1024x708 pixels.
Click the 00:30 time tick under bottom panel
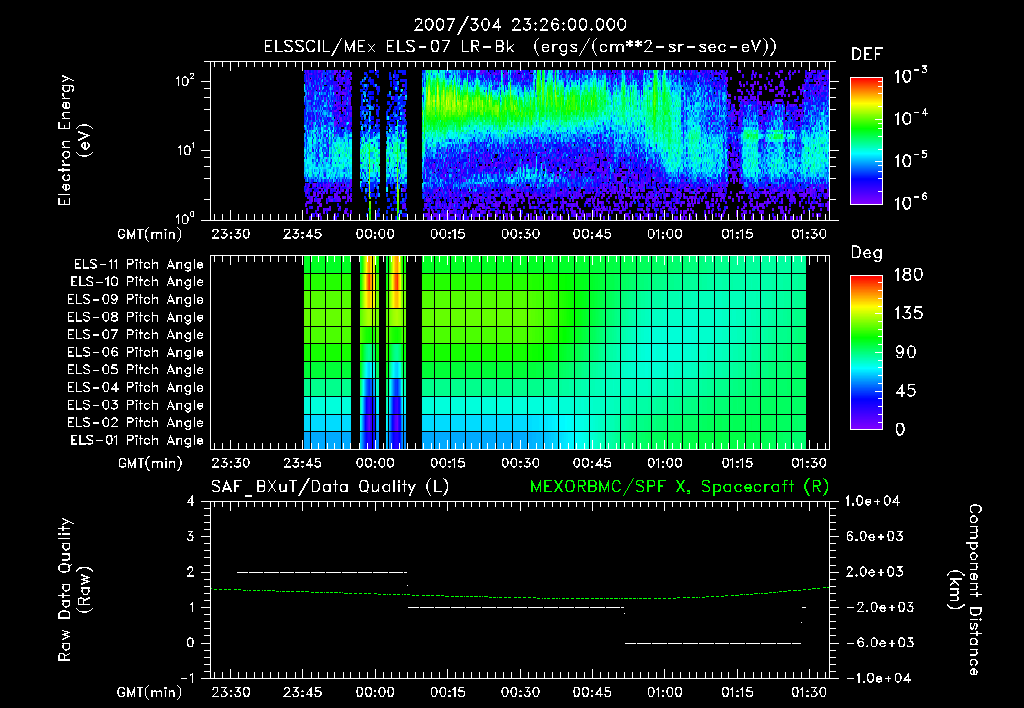pyautogui.click(x=520, y=692)
